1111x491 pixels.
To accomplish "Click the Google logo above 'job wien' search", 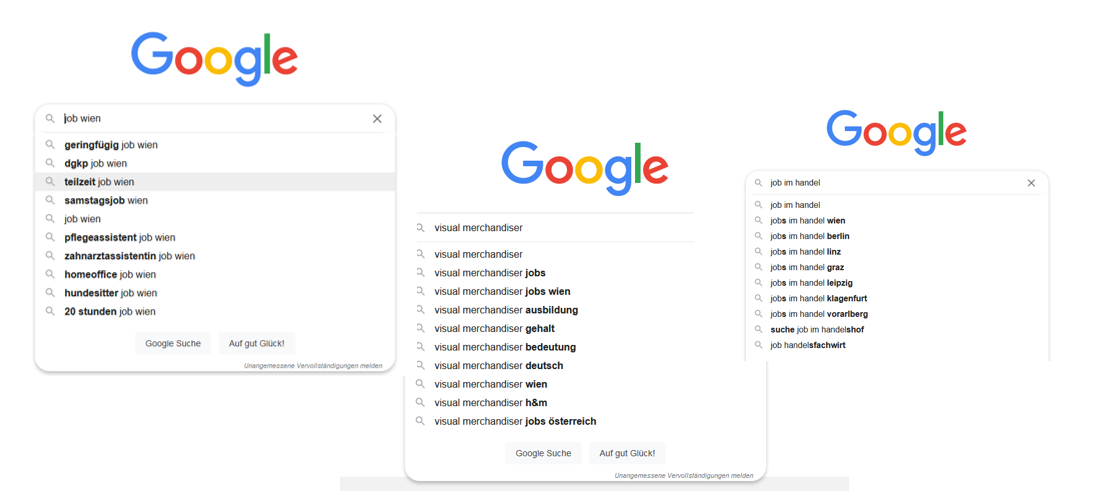I will tap(214, 58).
